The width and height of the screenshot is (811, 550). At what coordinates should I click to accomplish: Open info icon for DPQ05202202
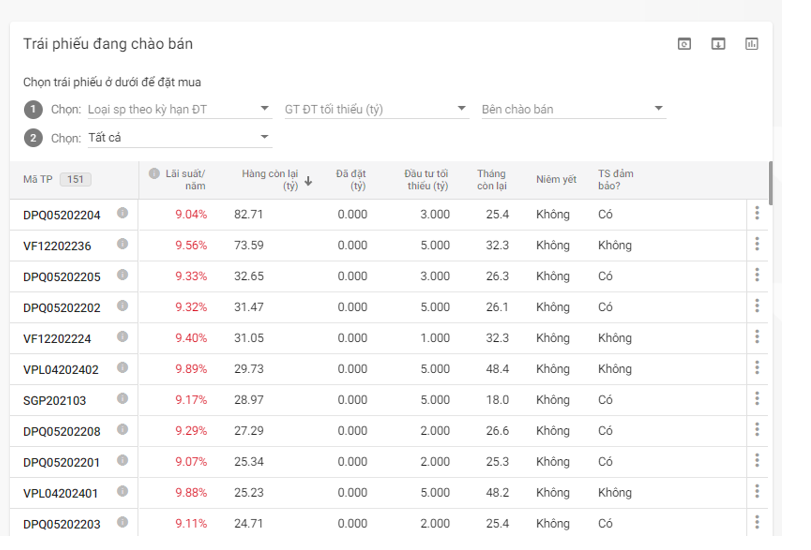click(x=123, y=306)
